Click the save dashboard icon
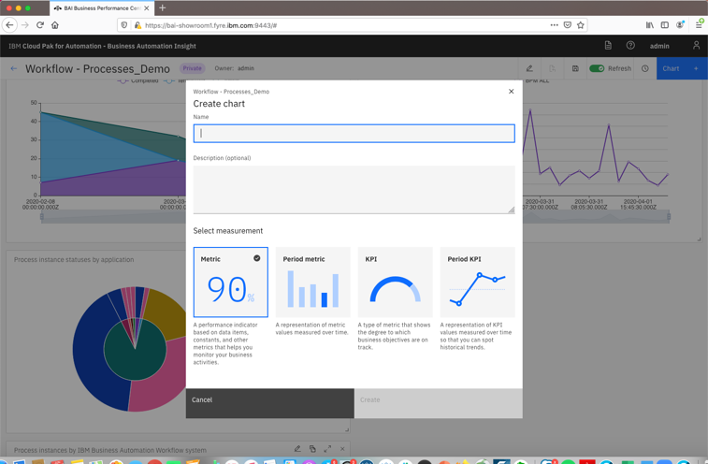 575,69
